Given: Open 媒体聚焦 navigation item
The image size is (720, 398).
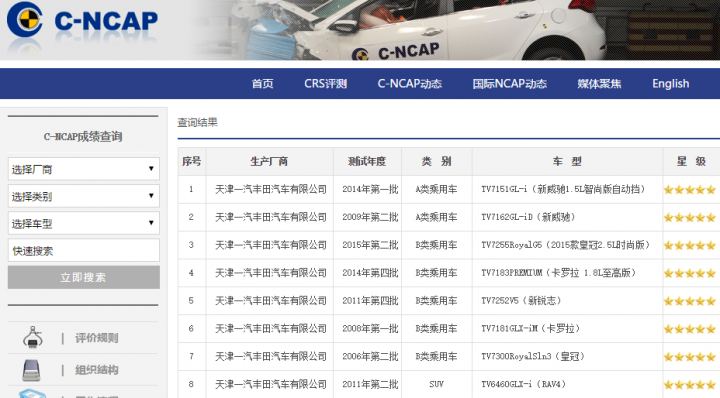Looking at the screenshot, I should click(599, 84).
